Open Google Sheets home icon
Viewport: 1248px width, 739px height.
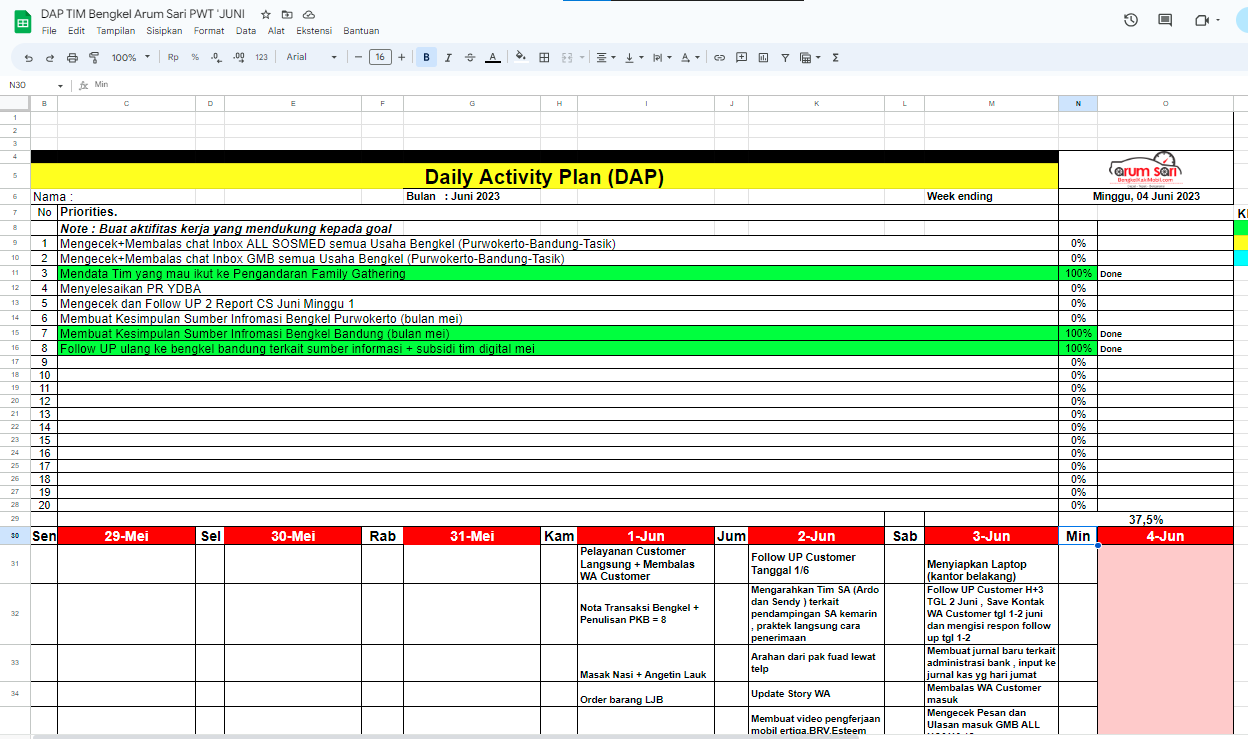[x=22, y=21]
